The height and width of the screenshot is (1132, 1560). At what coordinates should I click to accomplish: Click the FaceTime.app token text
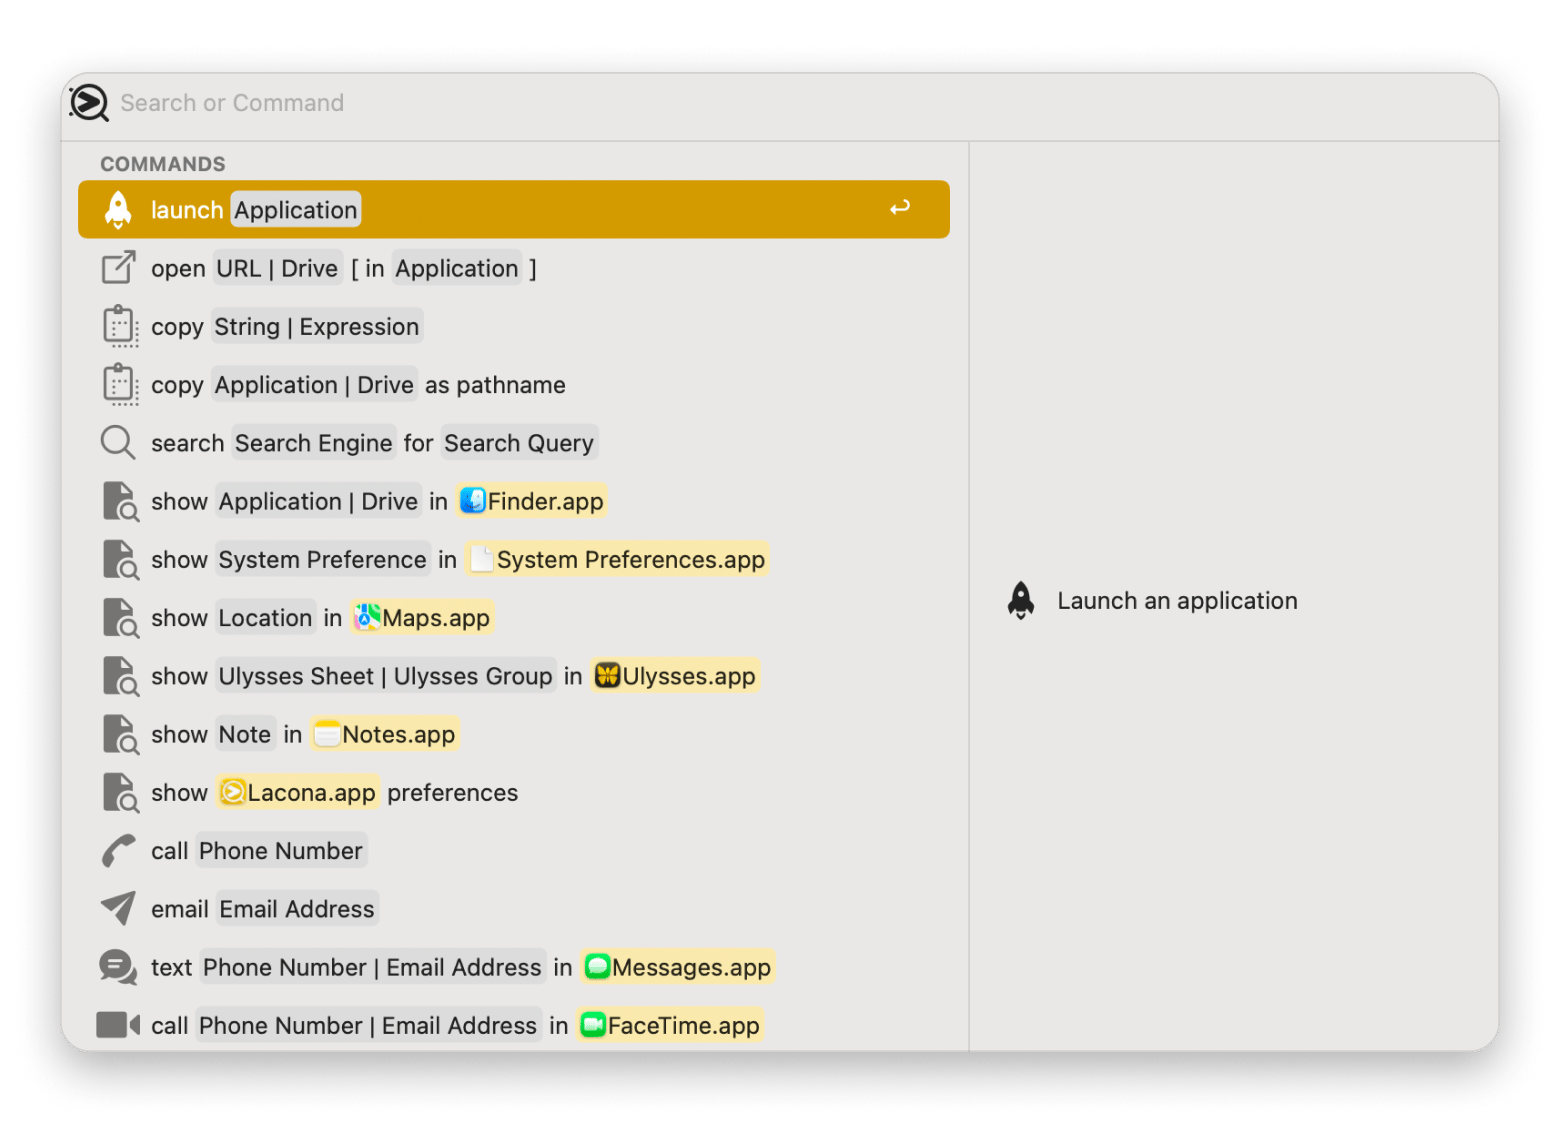point(684,1025)
